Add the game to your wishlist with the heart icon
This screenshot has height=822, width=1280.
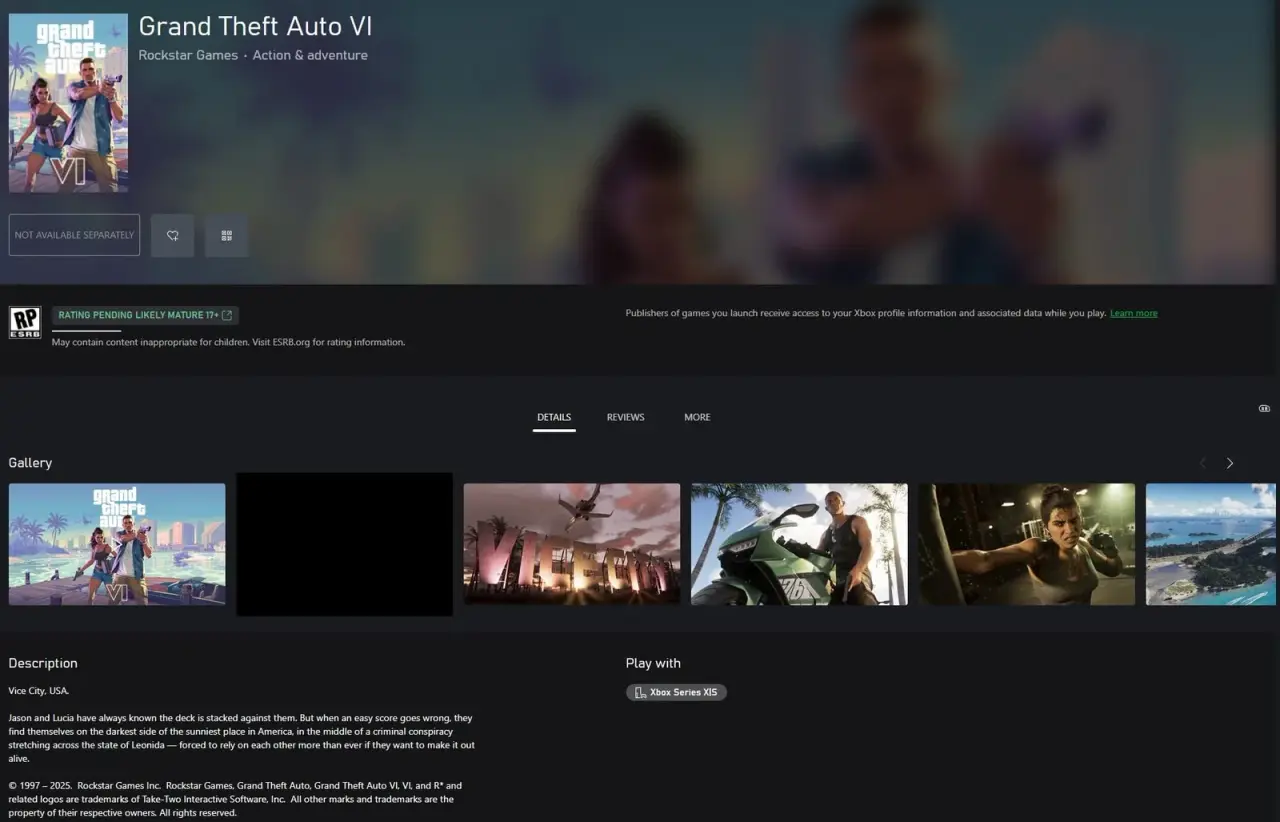172,235
